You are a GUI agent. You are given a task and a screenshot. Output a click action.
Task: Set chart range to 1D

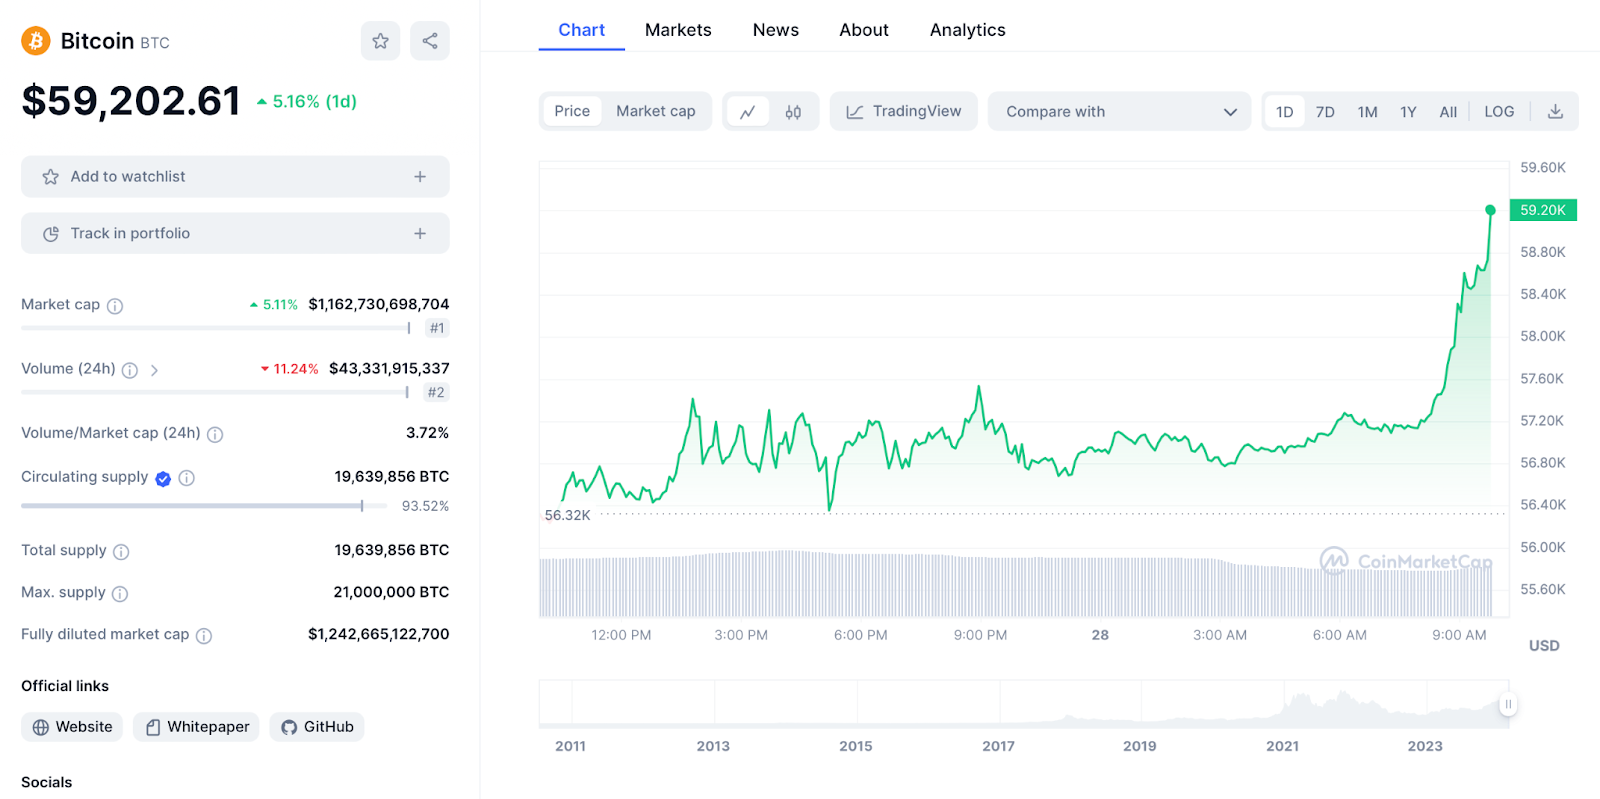1285,112
